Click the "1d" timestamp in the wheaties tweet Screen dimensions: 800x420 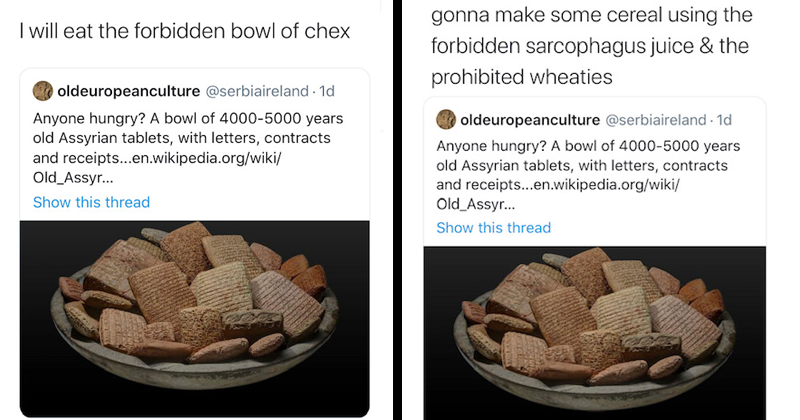point(725,120)
